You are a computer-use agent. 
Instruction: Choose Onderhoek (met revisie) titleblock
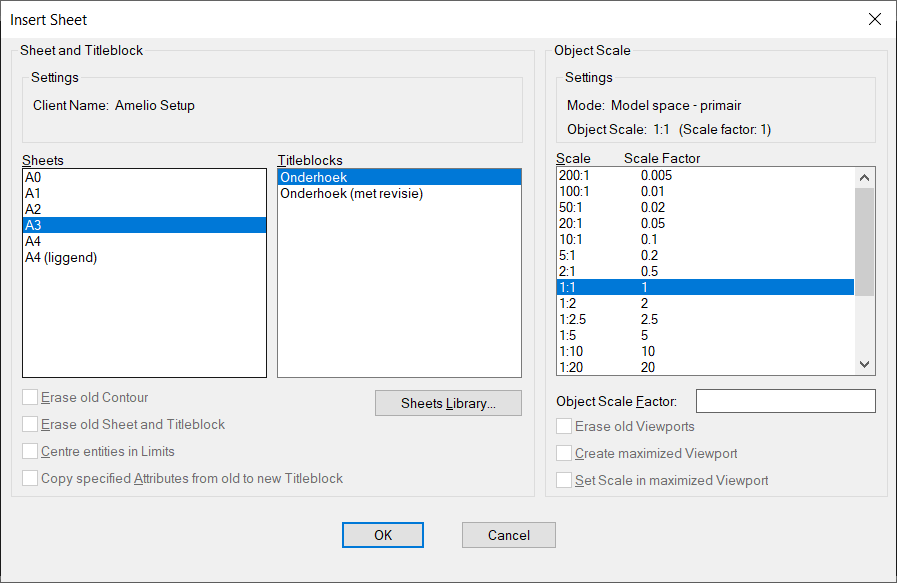point(399,193)
